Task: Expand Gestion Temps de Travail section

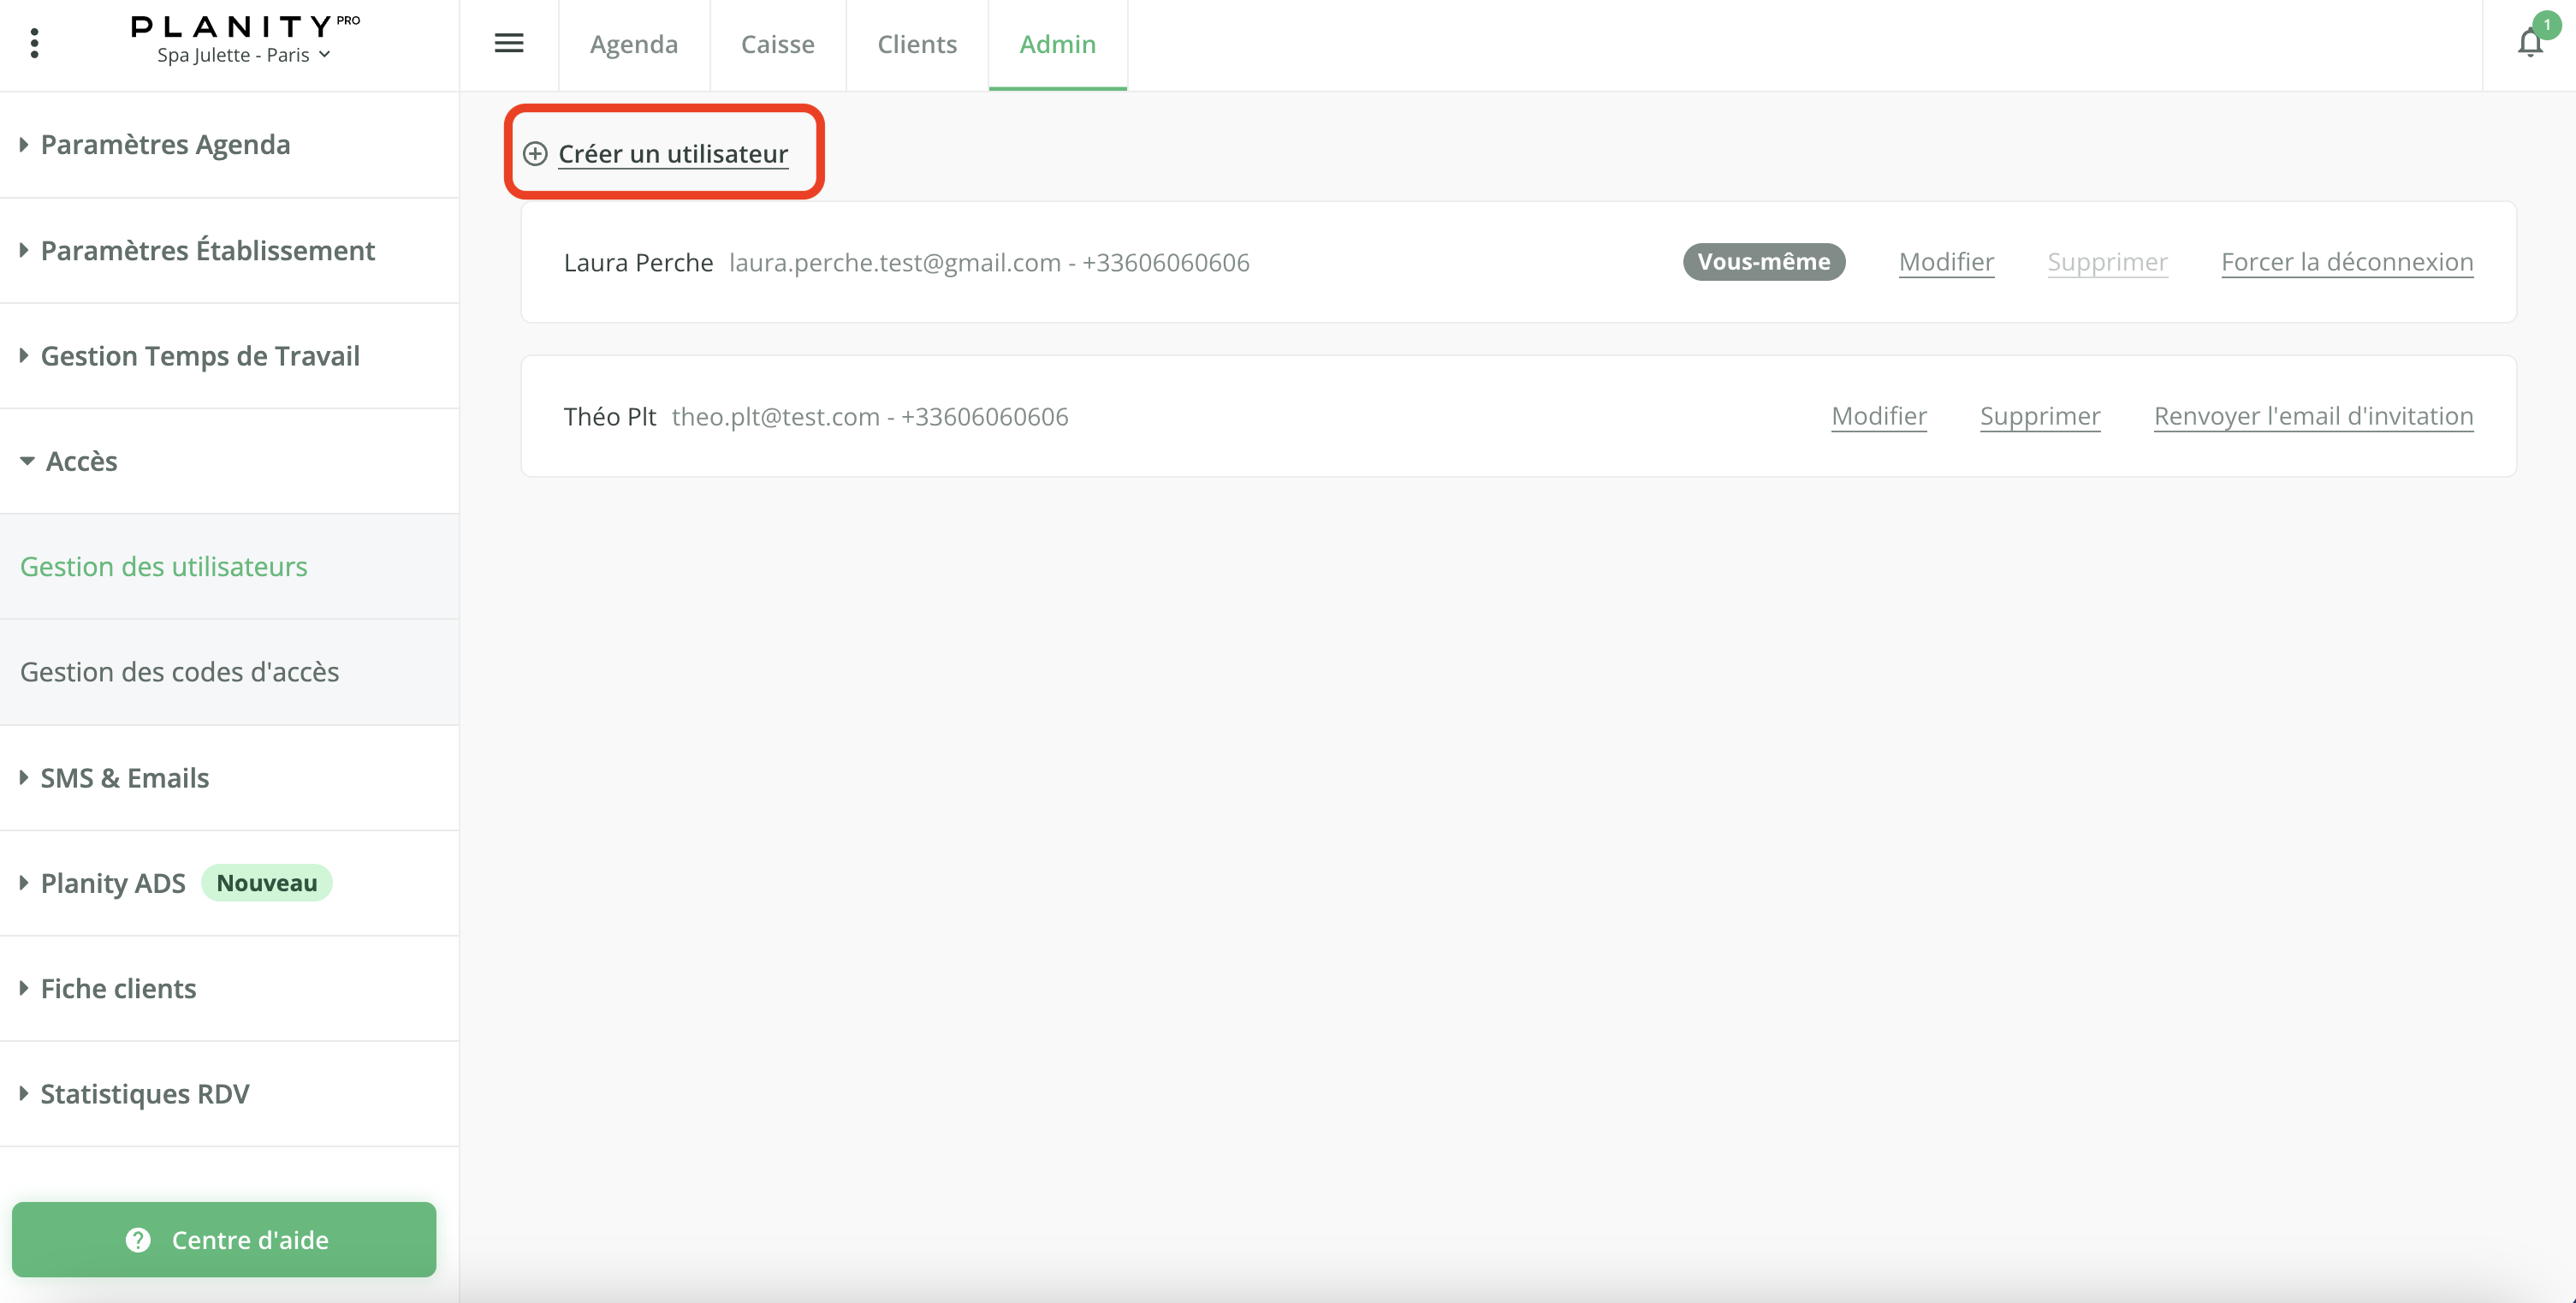Action: pos(199,356)
